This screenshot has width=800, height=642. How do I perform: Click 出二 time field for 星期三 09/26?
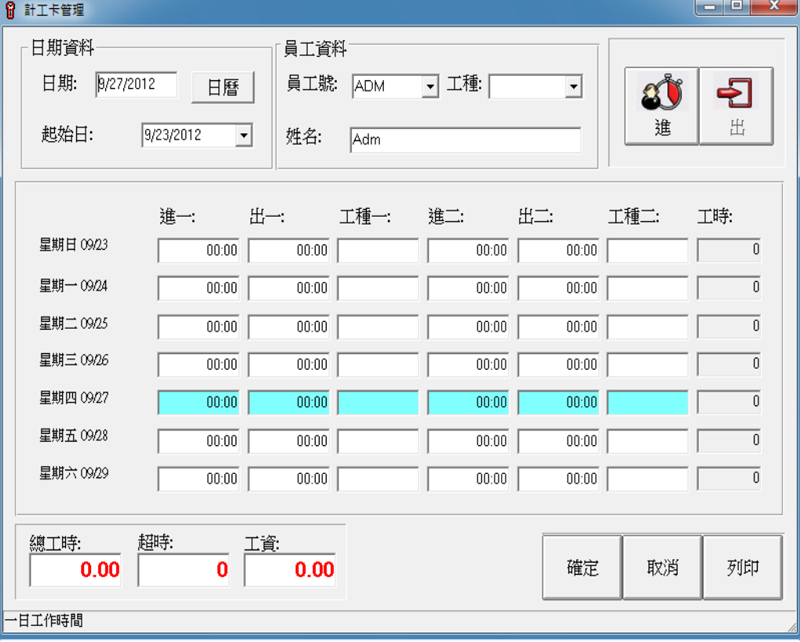(x=558, y=365)
